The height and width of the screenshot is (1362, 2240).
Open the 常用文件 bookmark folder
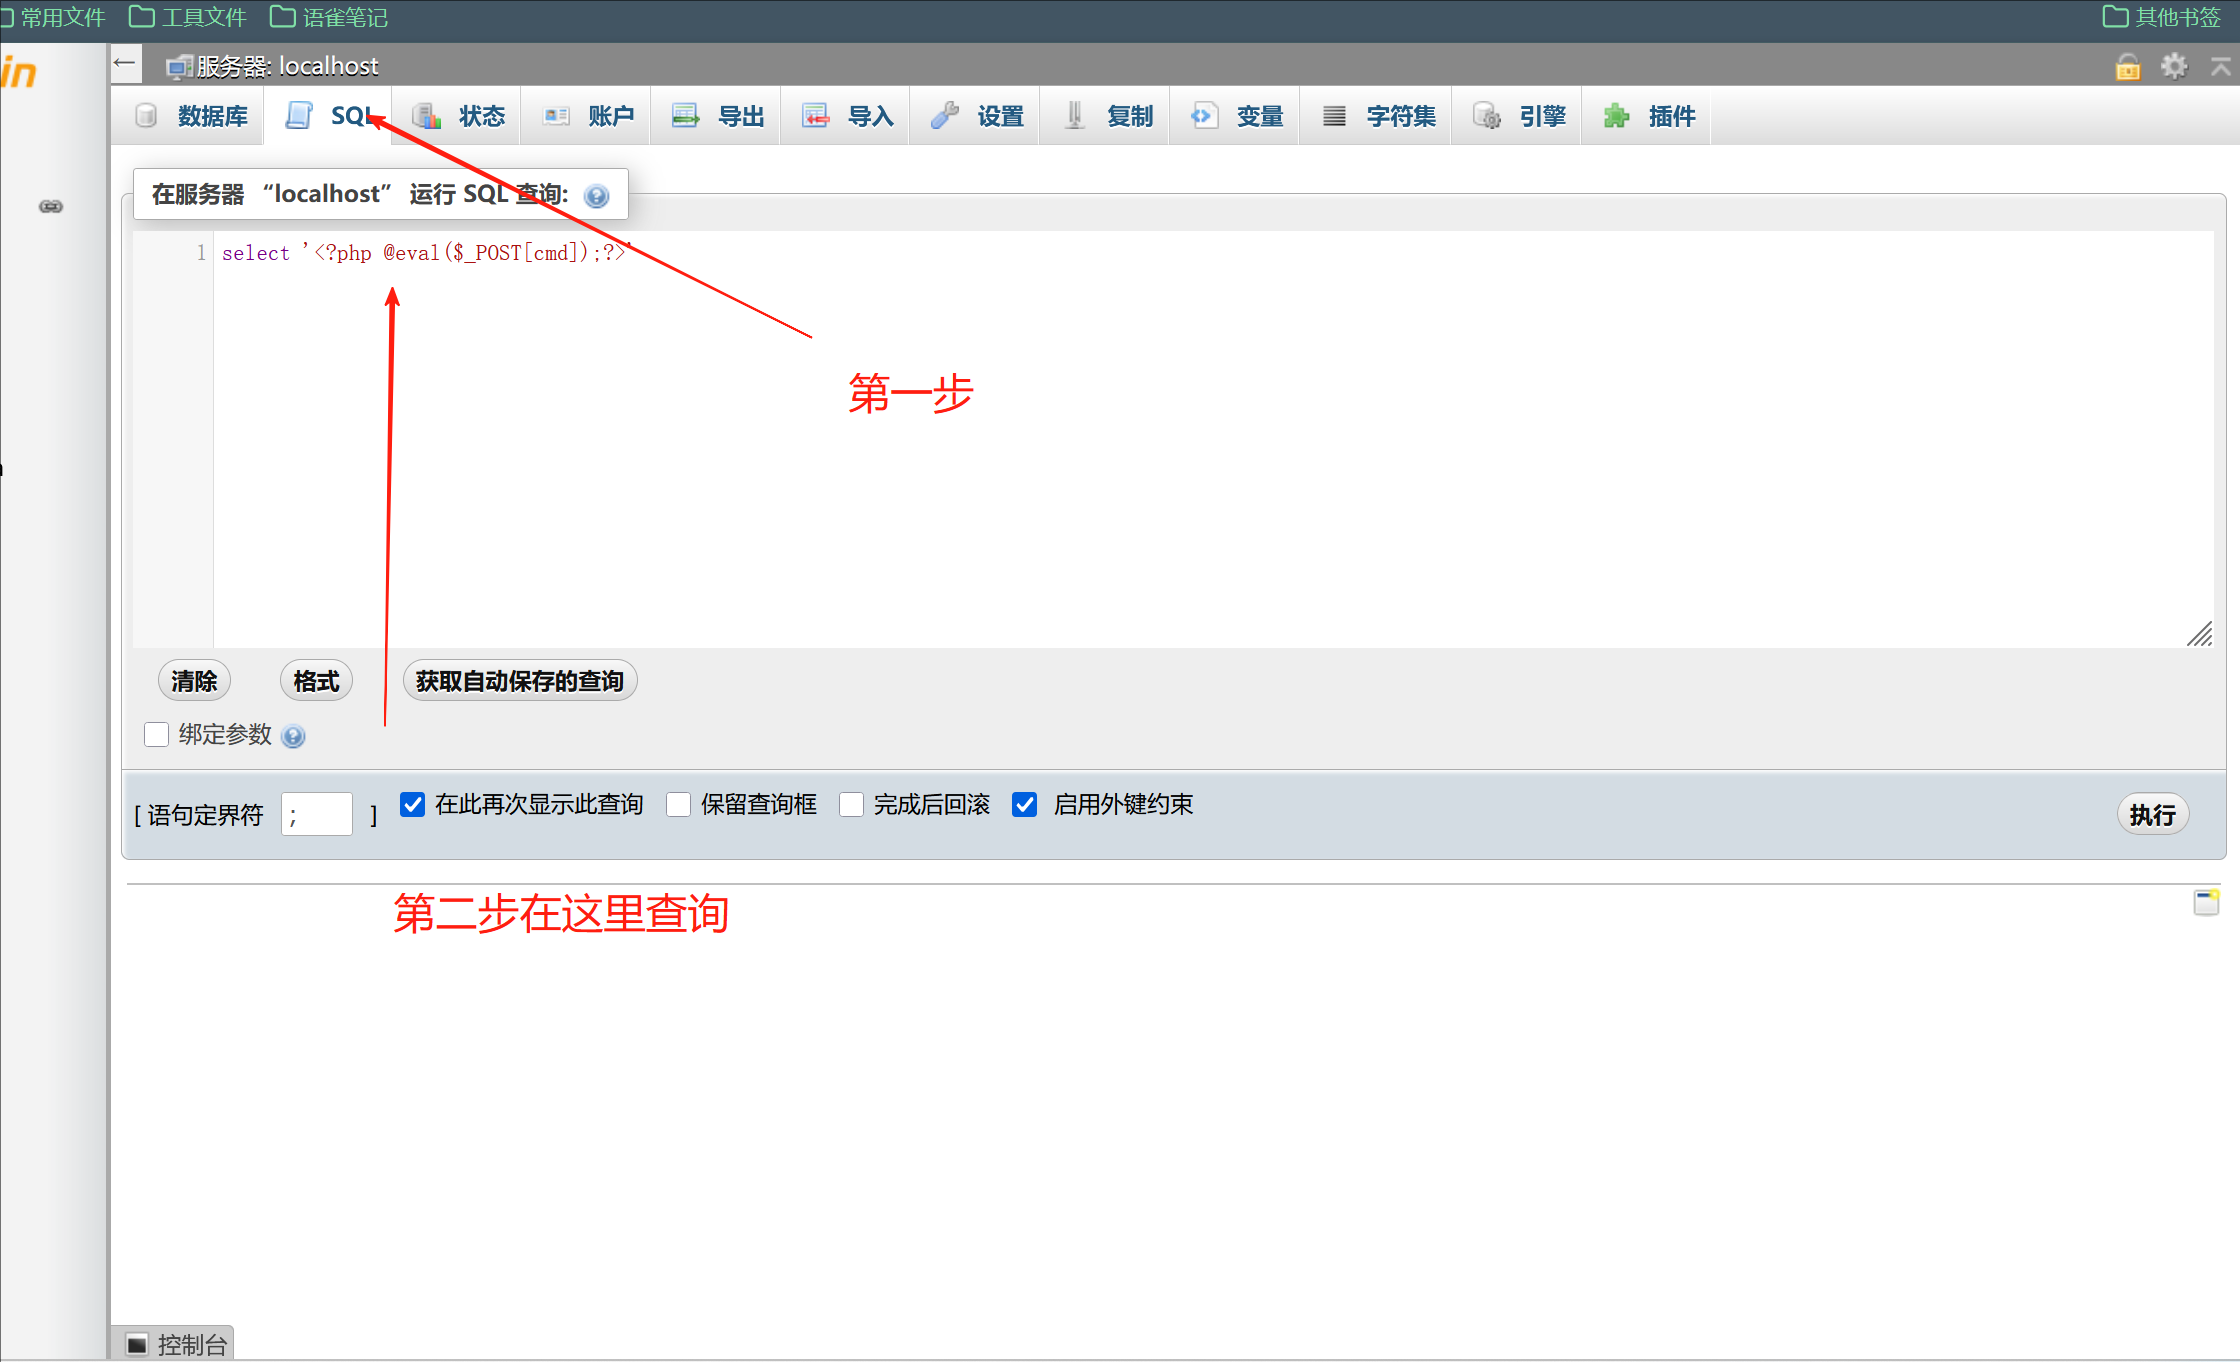point(54,17)
